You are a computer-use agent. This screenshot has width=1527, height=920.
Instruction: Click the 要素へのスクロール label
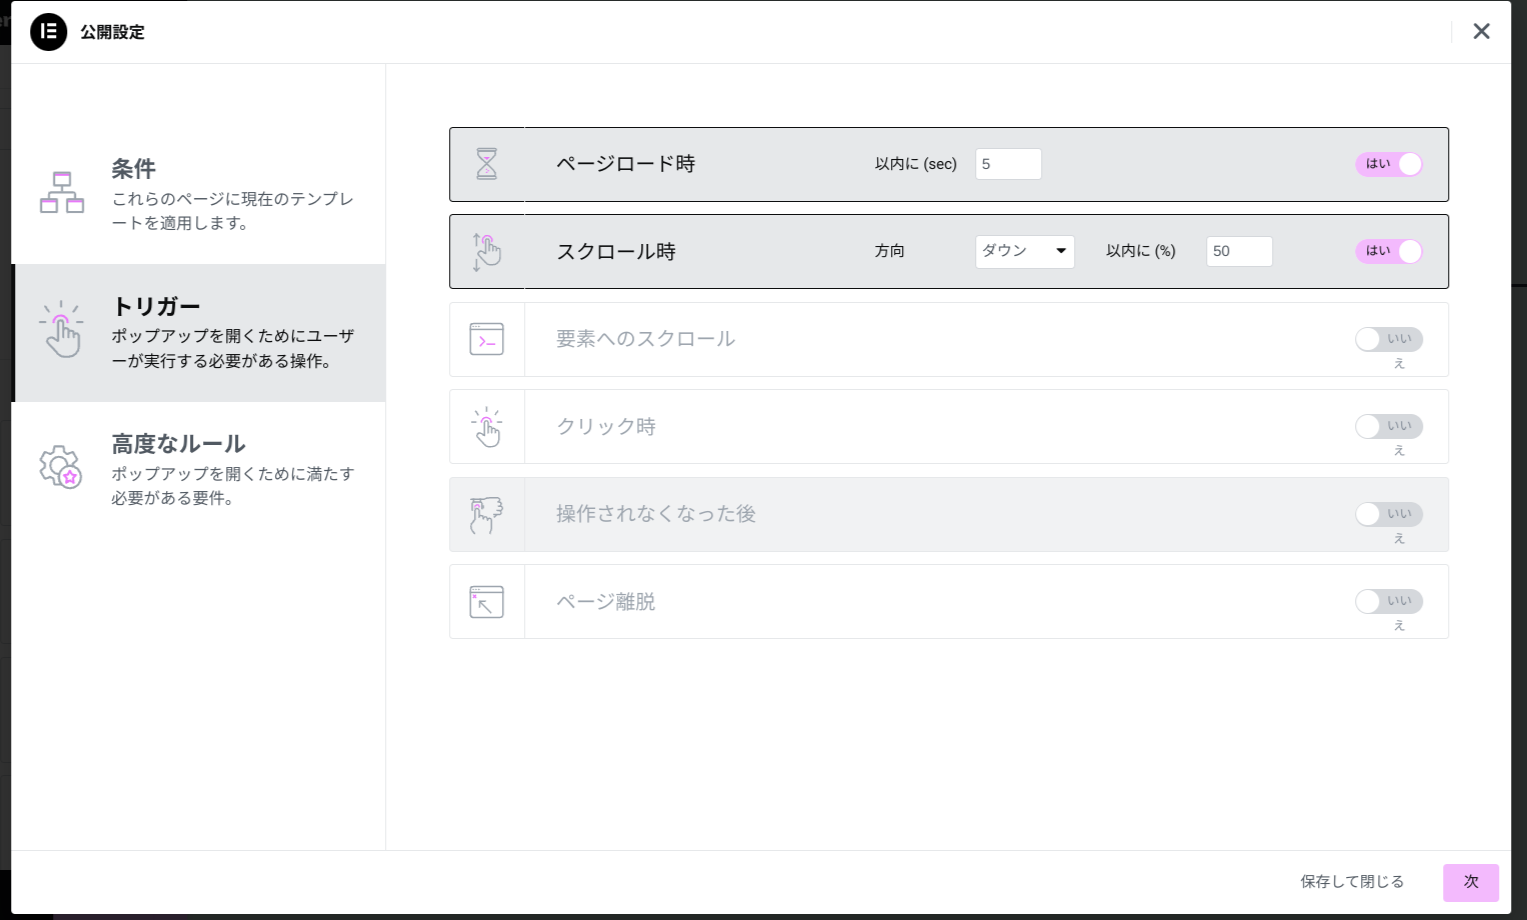(646, 339)
